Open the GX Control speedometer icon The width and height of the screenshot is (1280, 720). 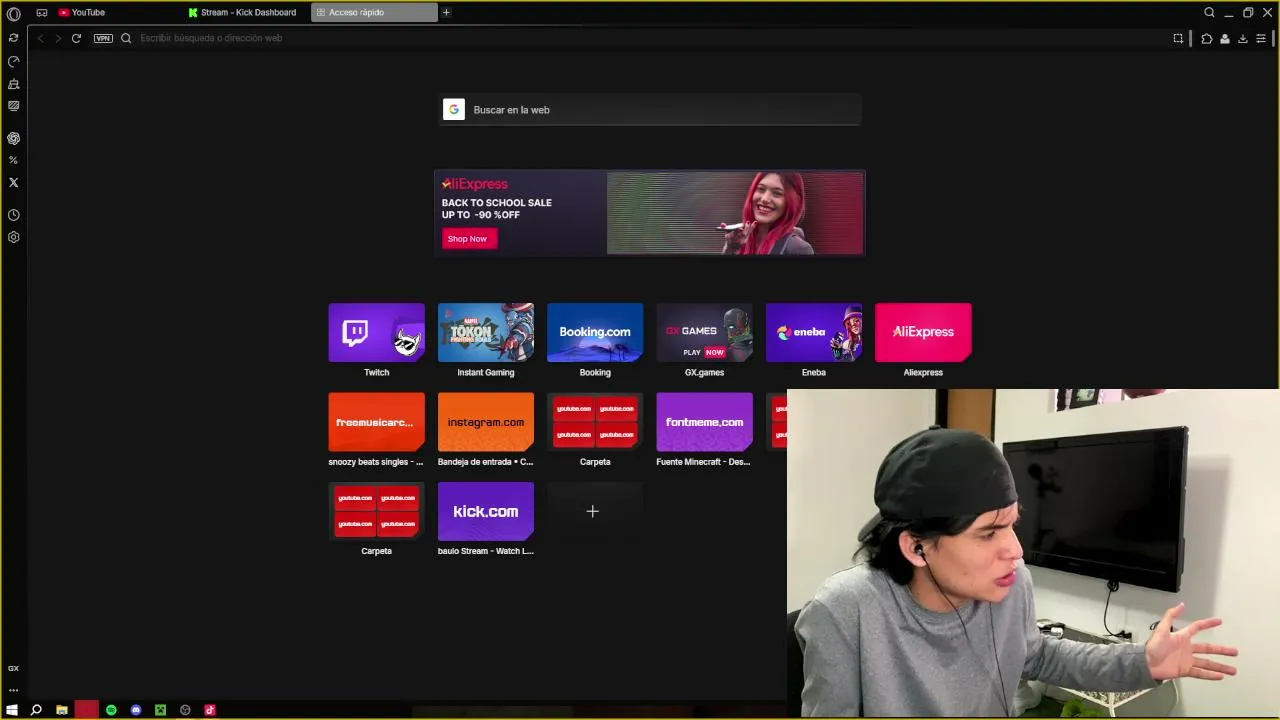(13, 61)
